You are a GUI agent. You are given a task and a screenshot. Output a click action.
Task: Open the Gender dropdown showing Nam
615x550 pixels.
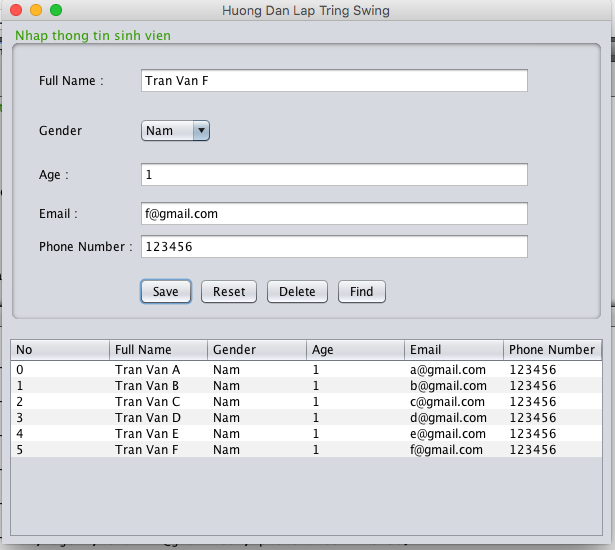[175, 130]
